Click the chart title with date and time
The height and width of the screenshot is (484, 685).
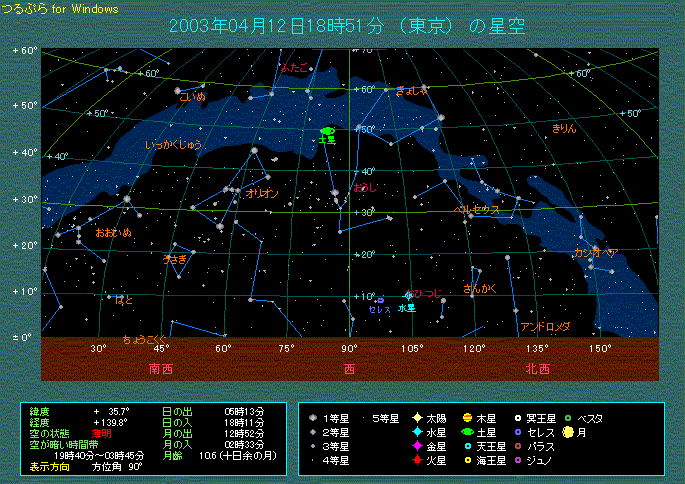point(349,27)
